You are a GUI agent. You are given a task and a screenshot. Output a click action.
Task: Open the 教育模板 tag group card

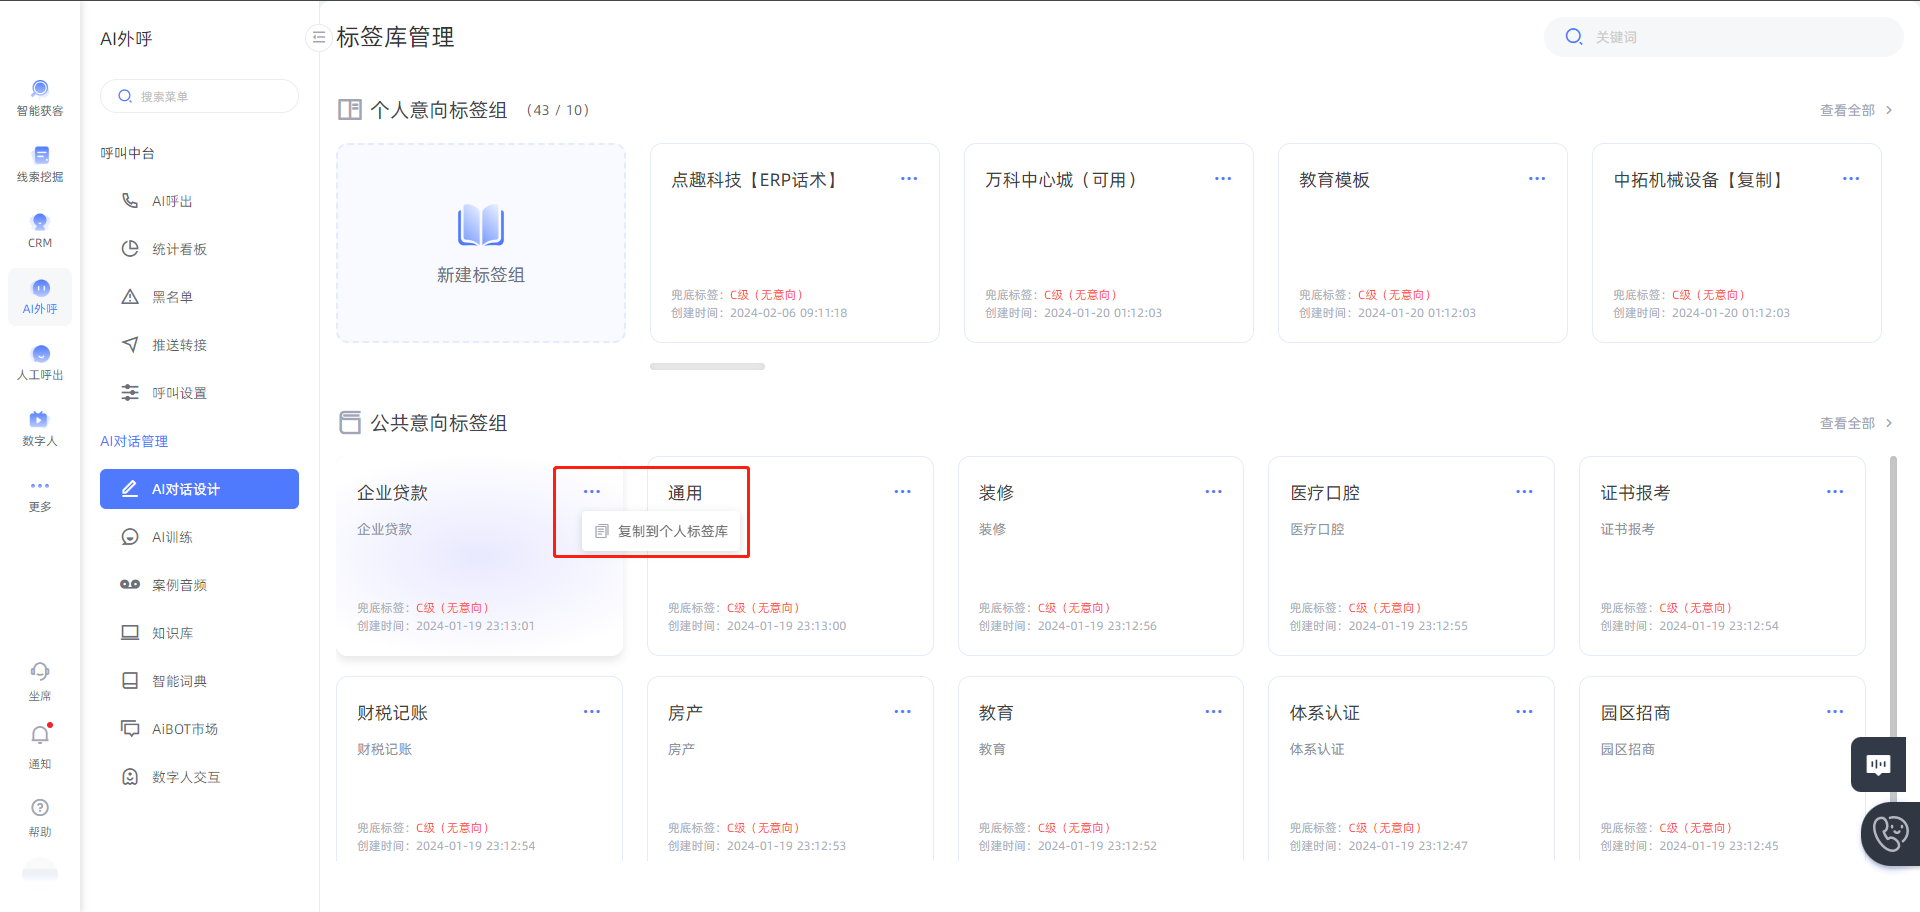(x=1422, y=243)
